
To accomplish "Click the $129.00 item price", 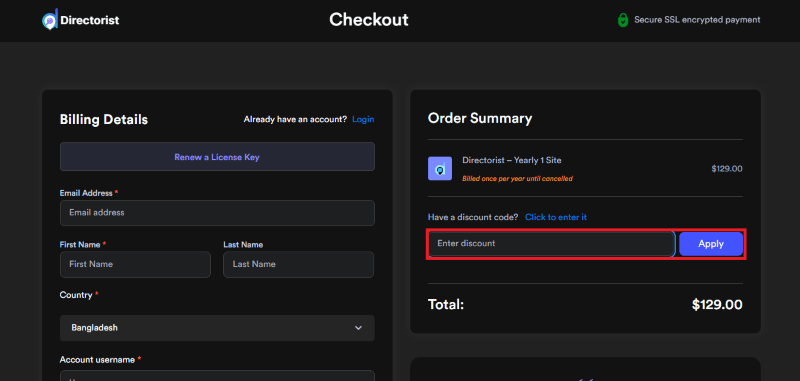I will click(727, 169).
